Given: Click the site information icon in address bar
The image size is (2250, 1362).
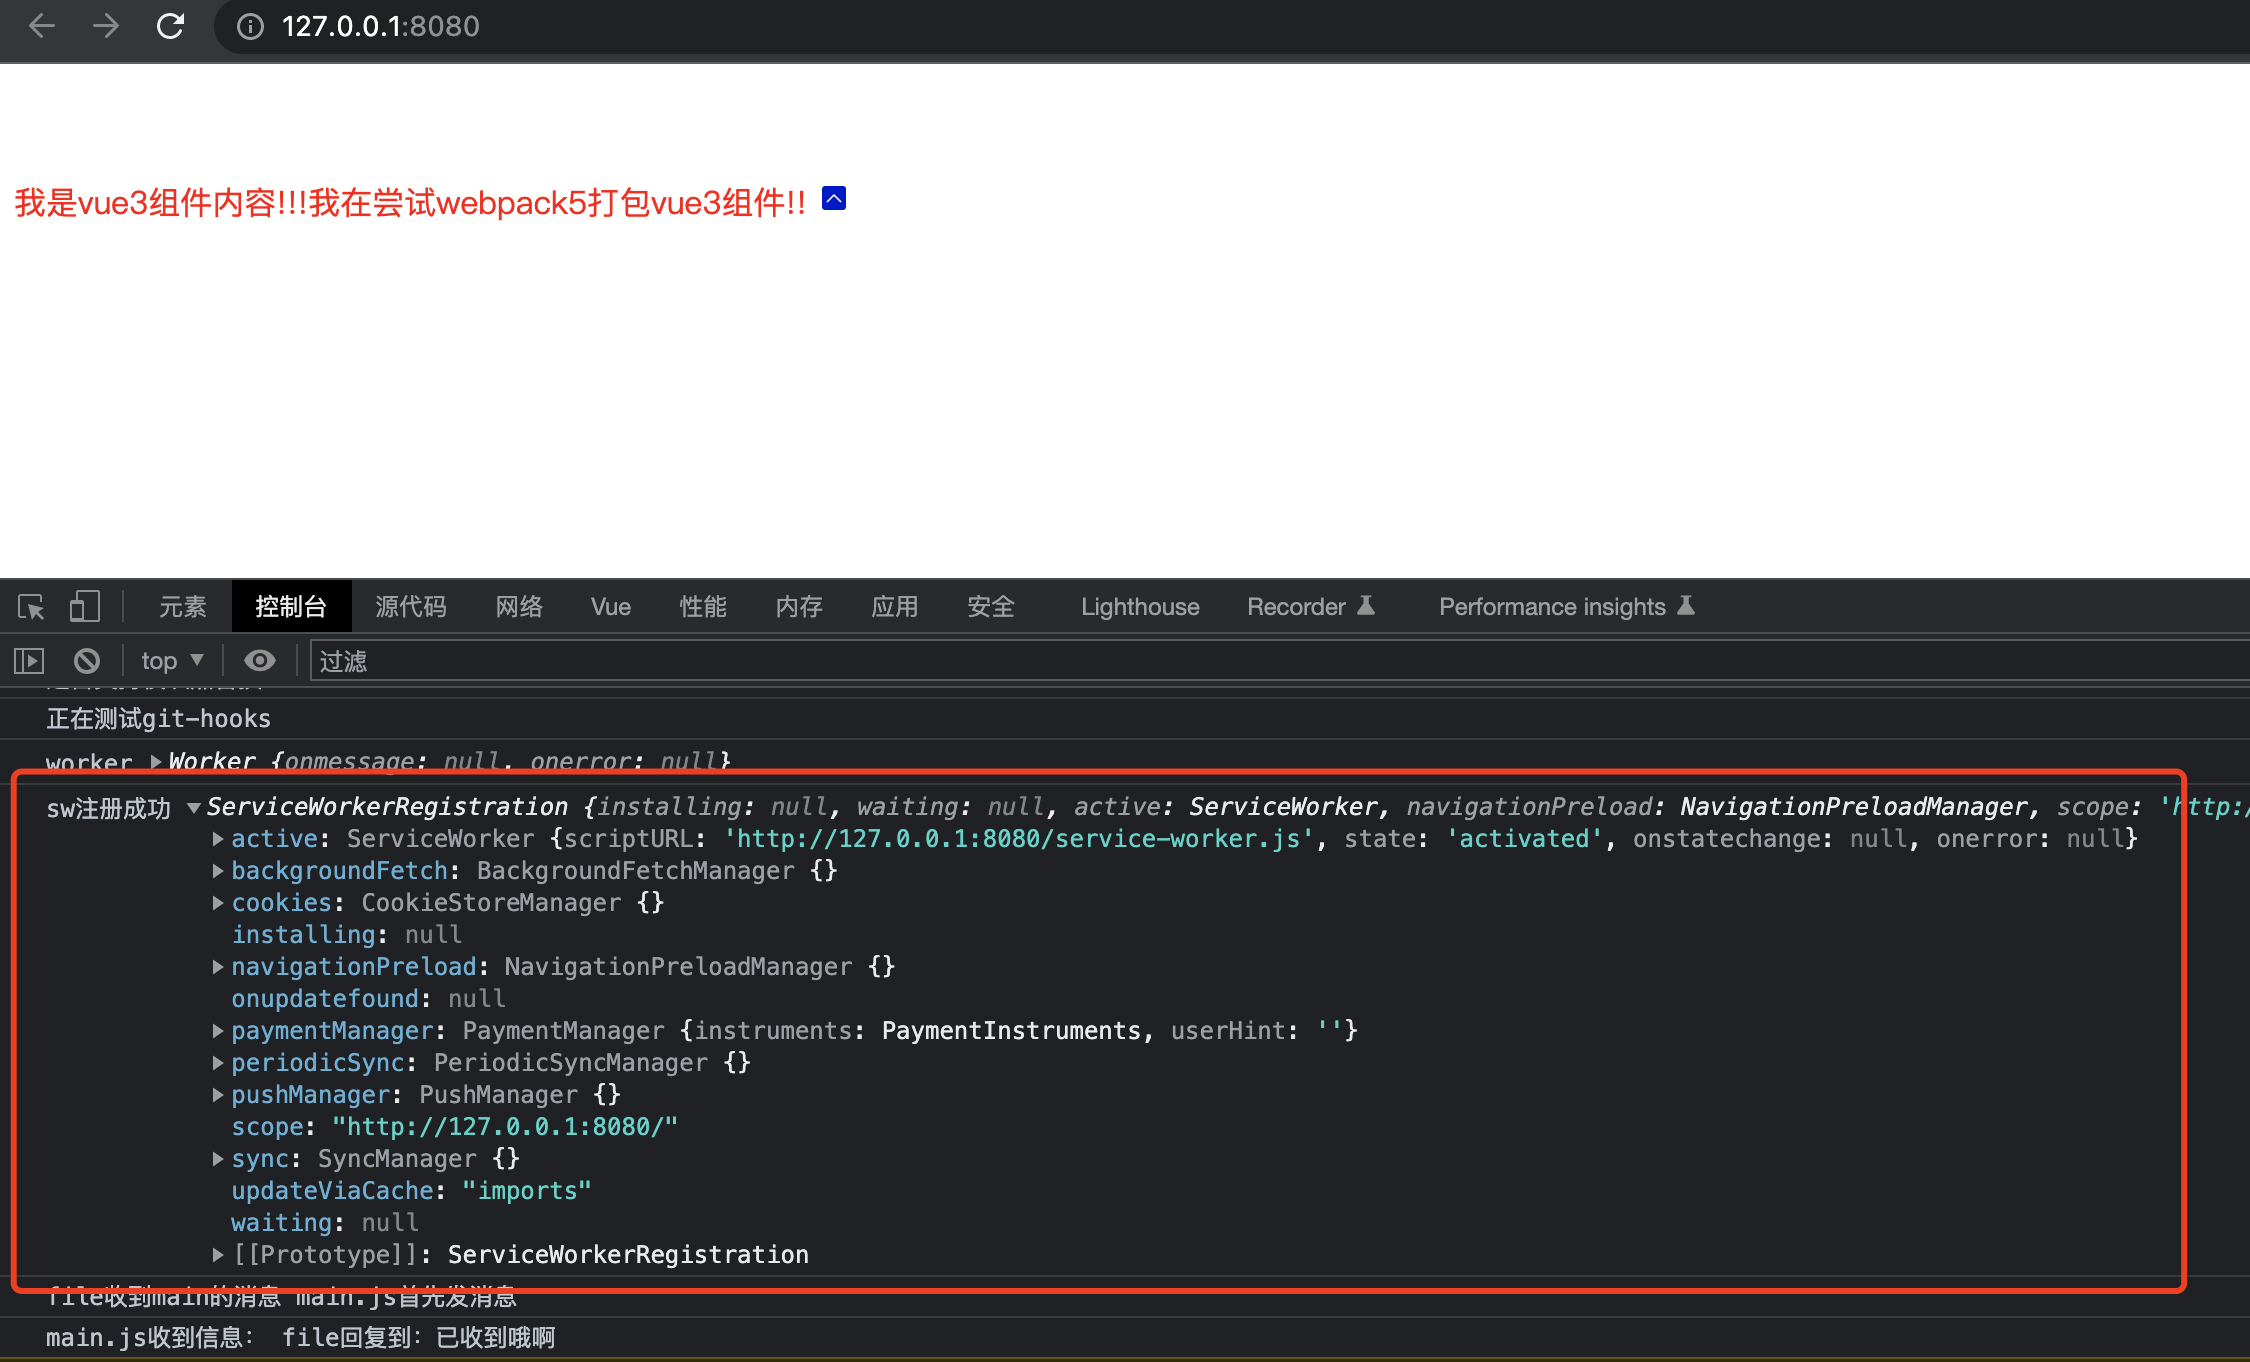Looking at the screenshot, I should tap(250, 26).
